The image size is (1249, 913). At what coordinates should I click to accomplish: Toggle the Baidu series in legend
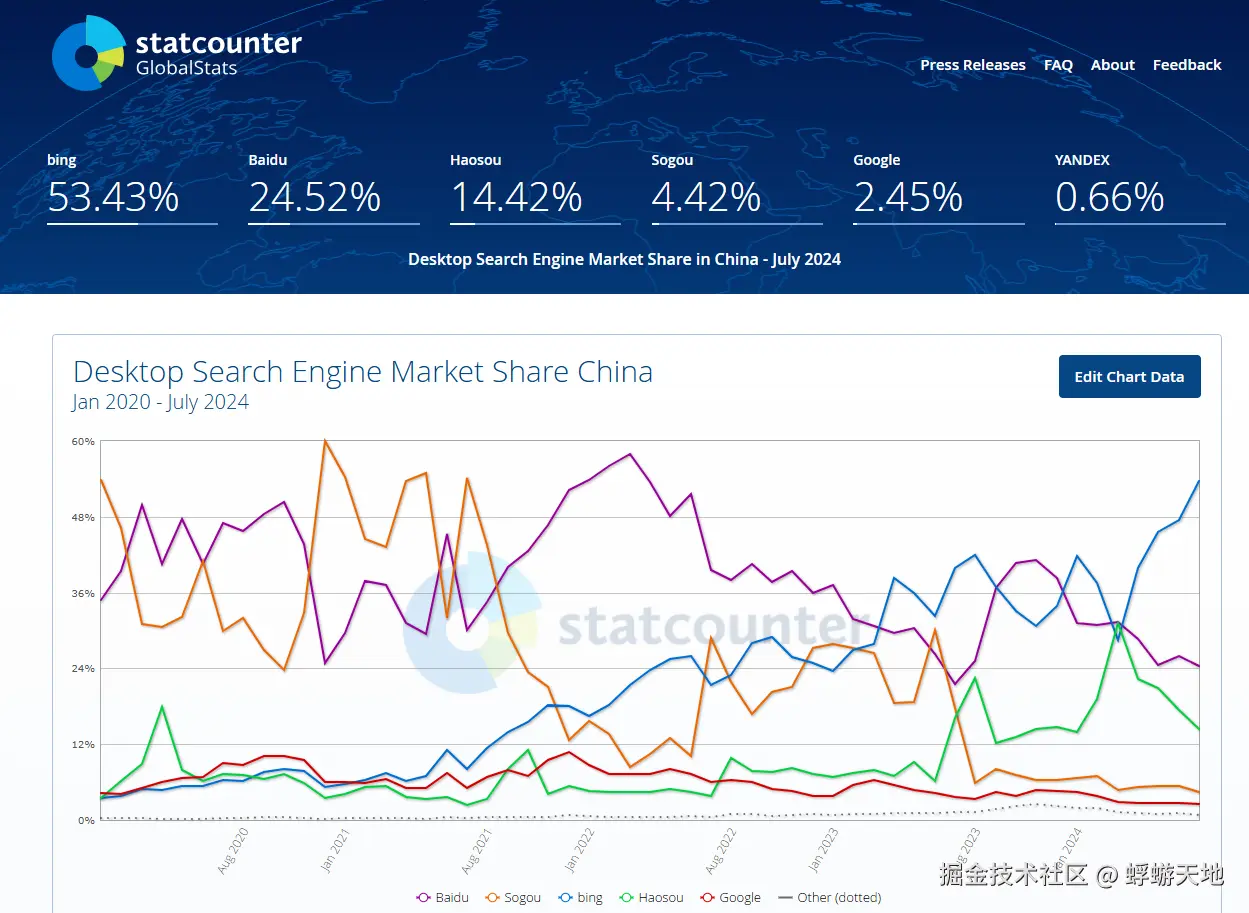pos(443,897)
